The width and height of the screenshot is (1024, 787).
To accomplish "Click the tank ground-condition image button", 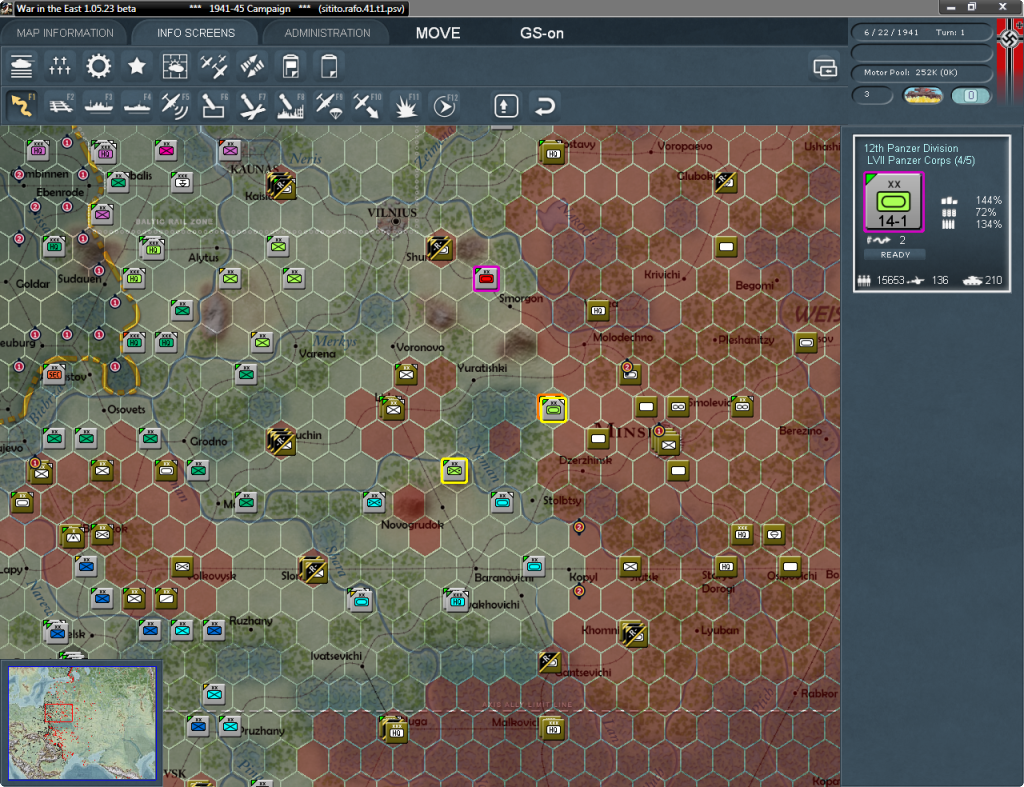I will pos(923,95).
